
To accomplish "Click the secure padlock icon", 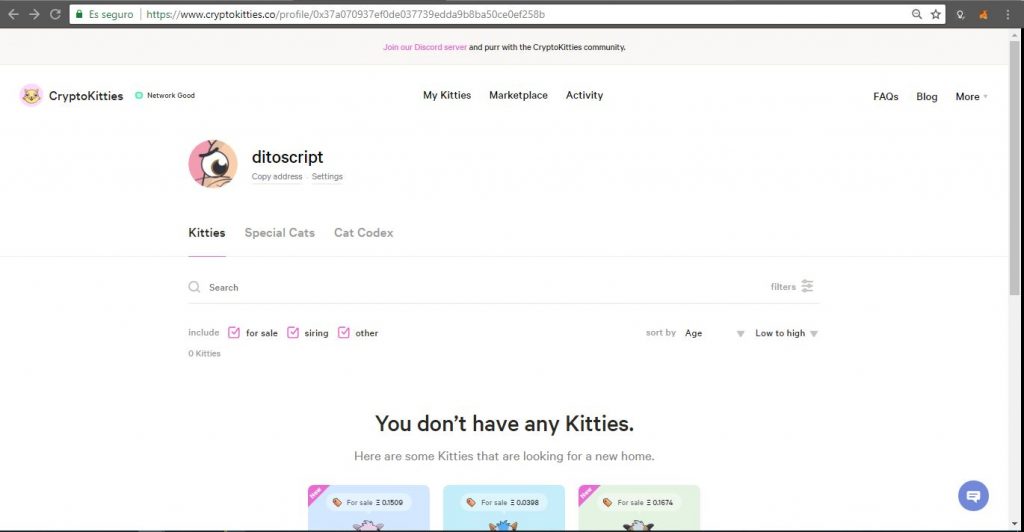I will [79, 14].
